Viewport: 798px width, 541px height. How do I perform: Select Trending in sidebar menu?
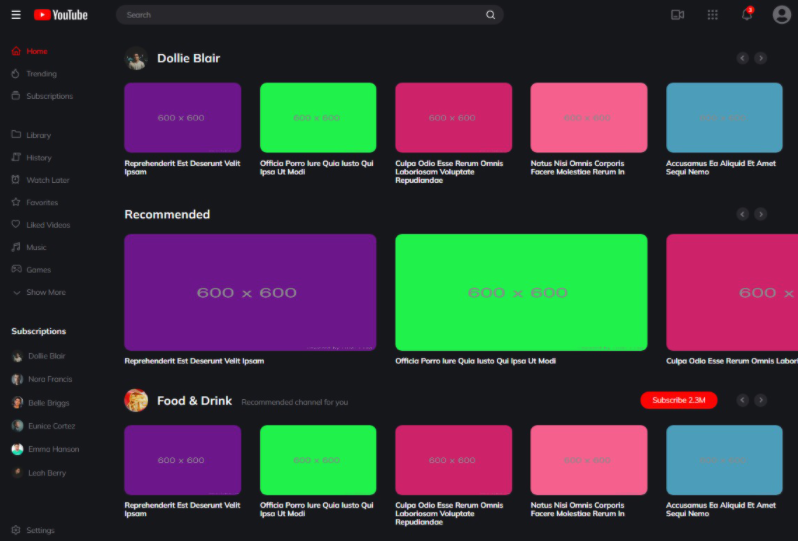[x=40, y=74]
